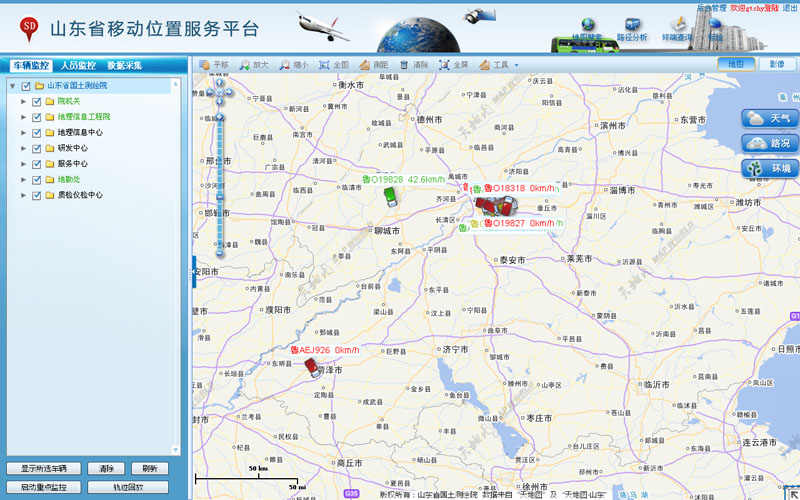Expand 服务中心 tree node
Viewport: 800px width, 500px height.
point(23,164)
